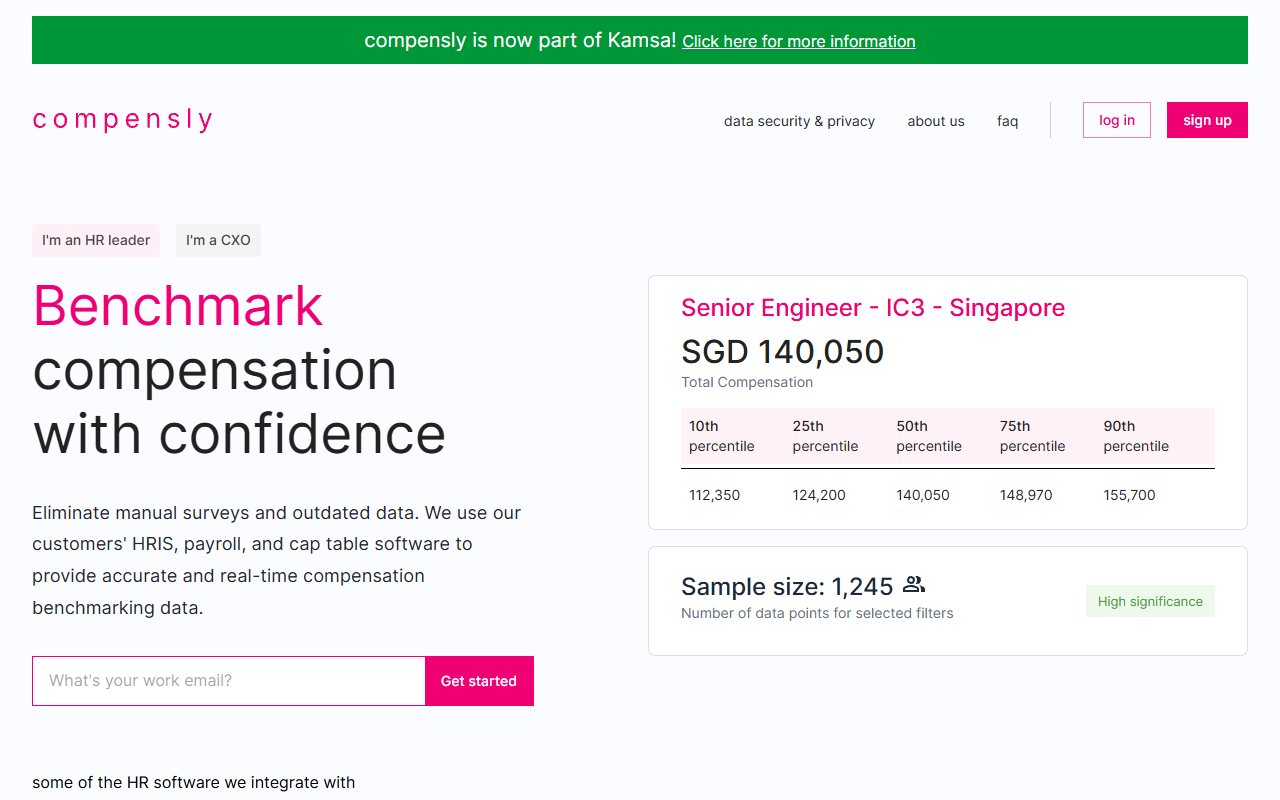Focus the work email input field
1280x800 pixels.
(x=229, y=681)
